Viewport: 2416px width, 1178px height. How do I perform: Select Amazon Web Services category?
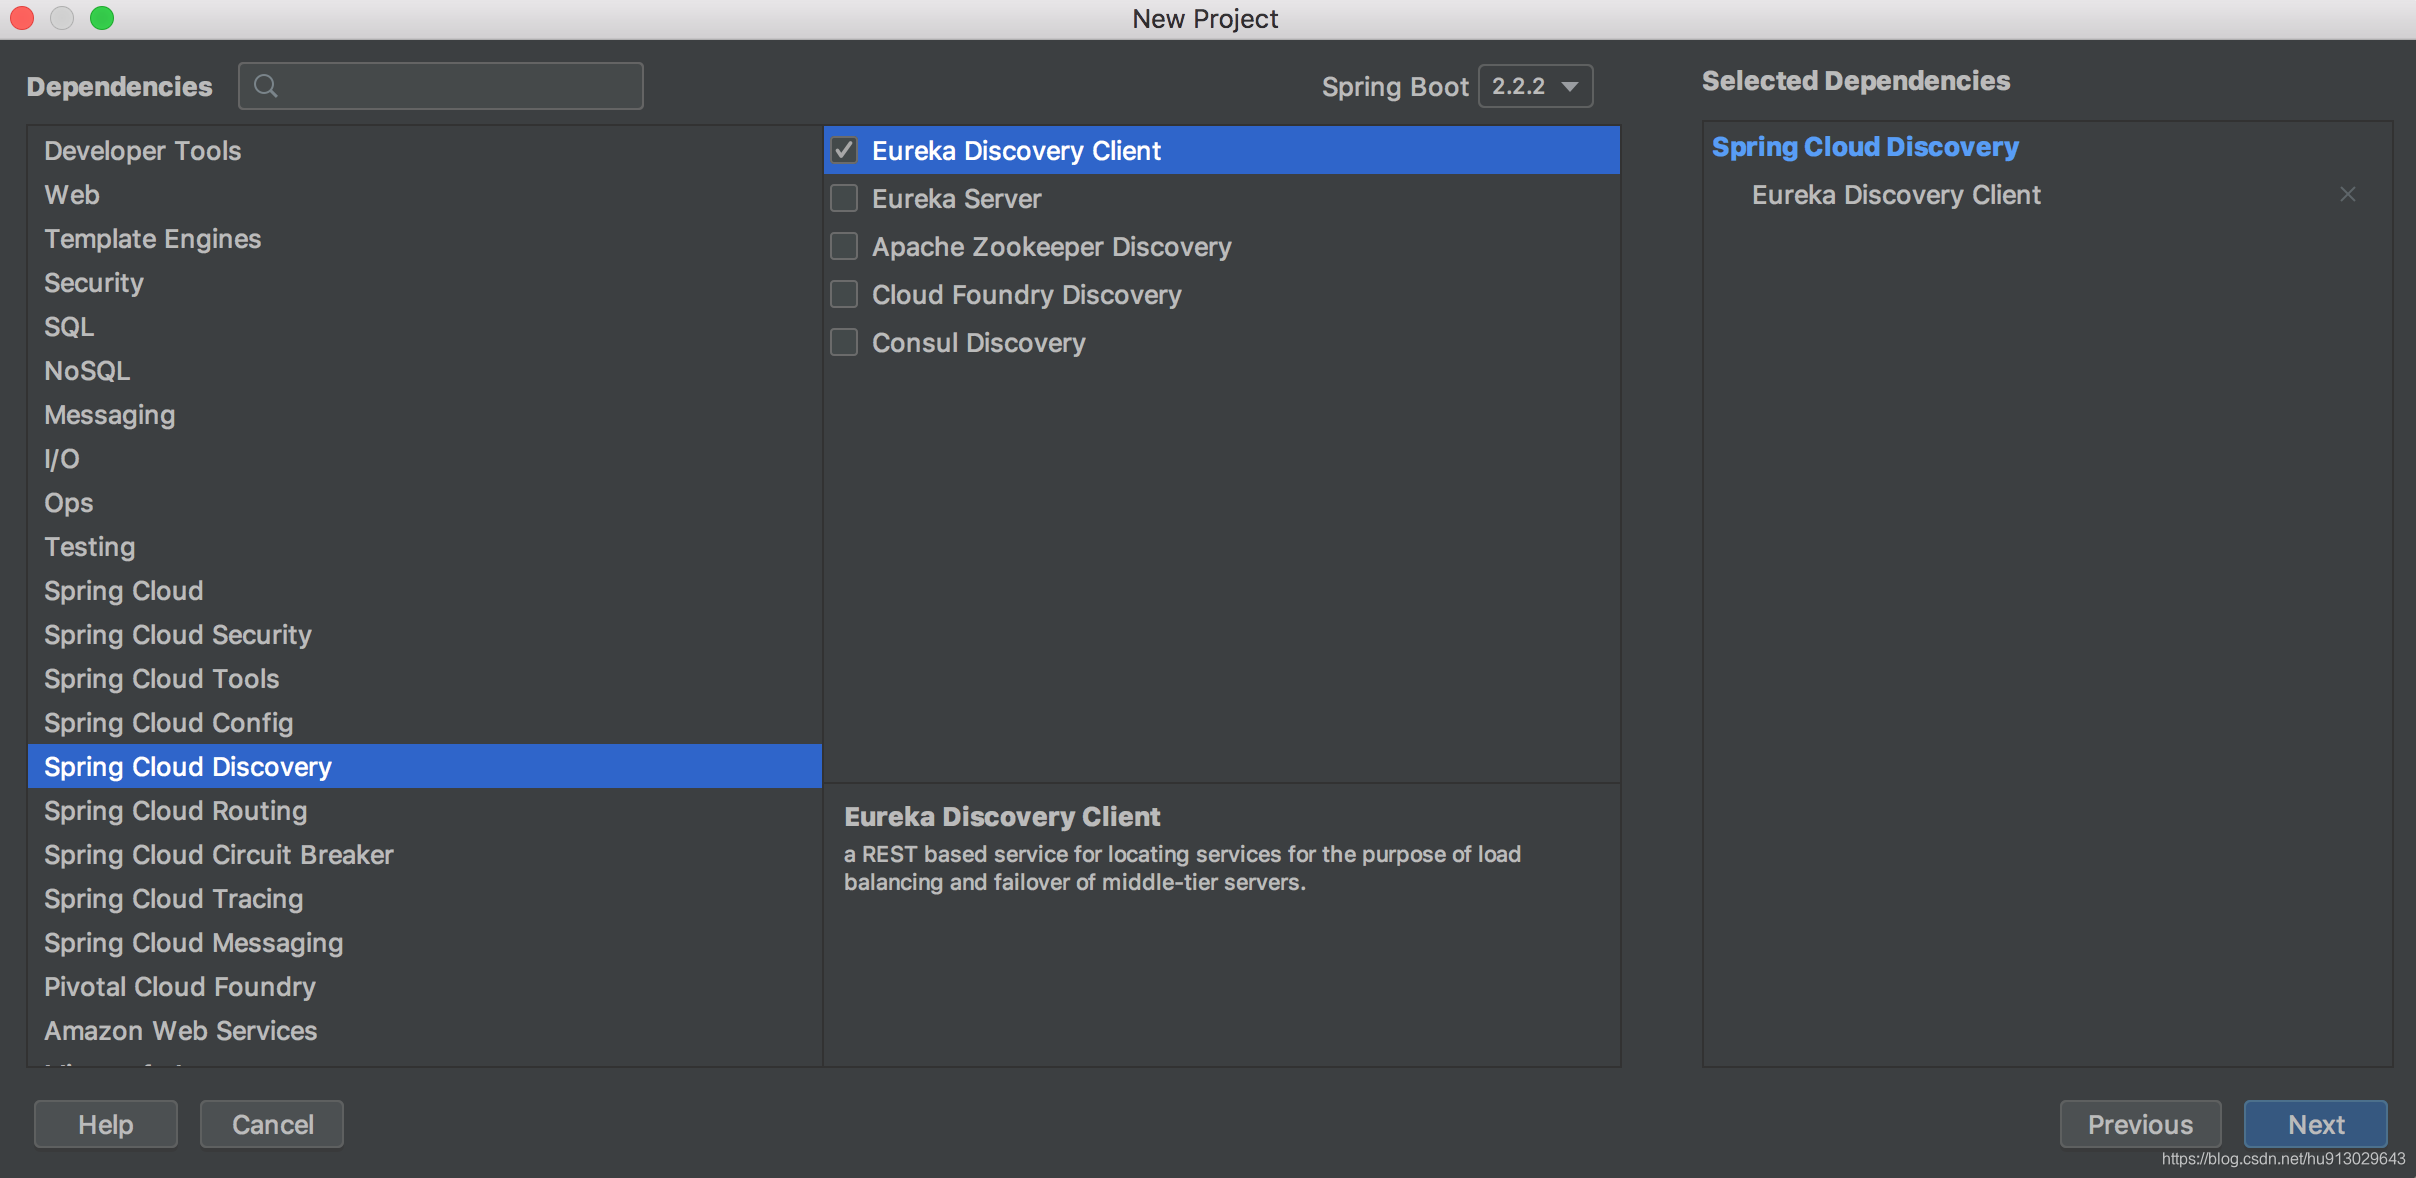[x=425, y=1030]
